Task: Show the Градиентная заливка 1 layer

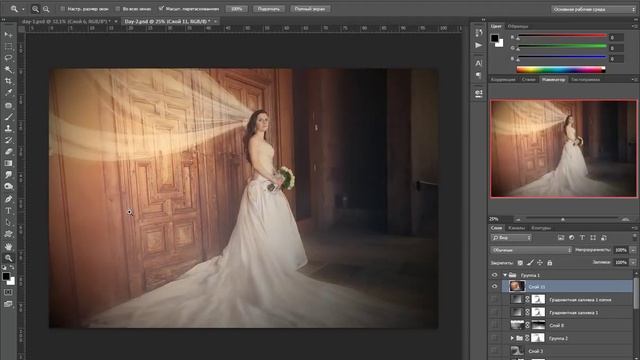Action: tap(495, 313)
